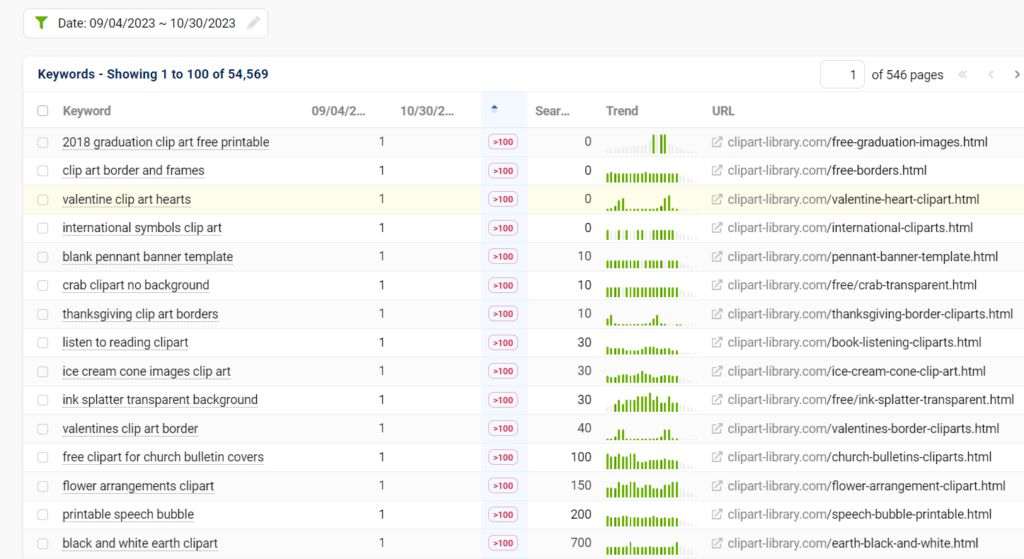
Task: Click the previous page arrow icon
Action: pyautogui.click(x=991, y=75)
